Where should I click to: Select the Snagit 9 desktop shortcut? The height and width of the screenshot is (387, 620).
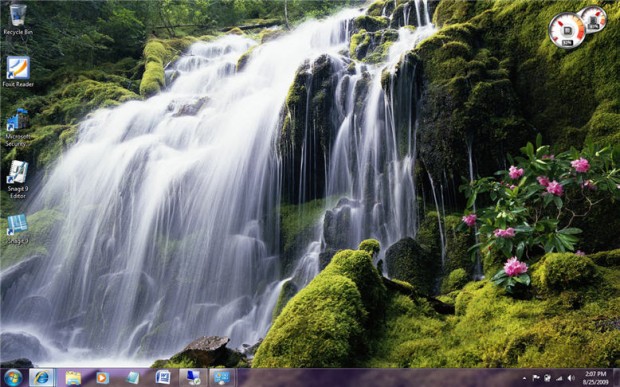click(x=18, y=229)
